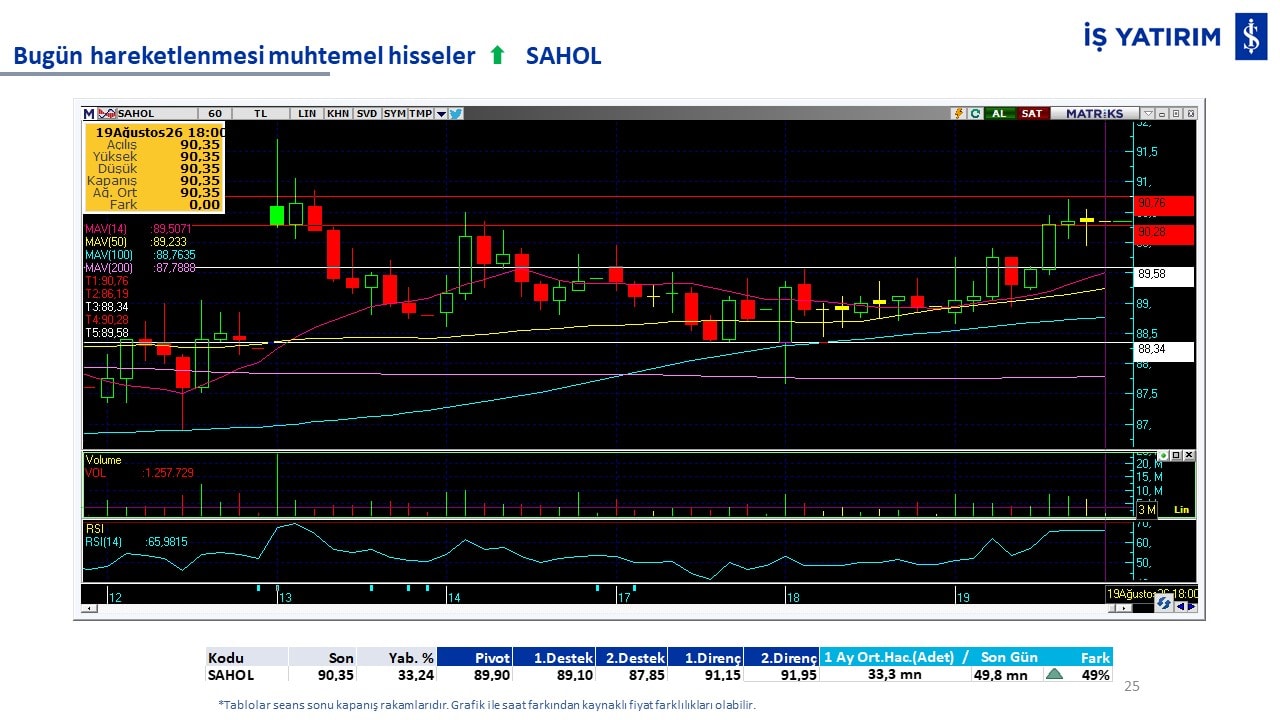
Task: Click the page number 25
Action: tap(1132, 687)
